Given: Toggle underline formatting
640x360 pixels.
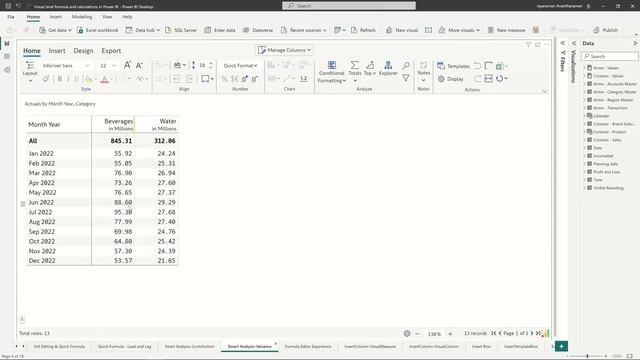Looking at the screenshot, I should pyautogui.click(x=76, y=79).
